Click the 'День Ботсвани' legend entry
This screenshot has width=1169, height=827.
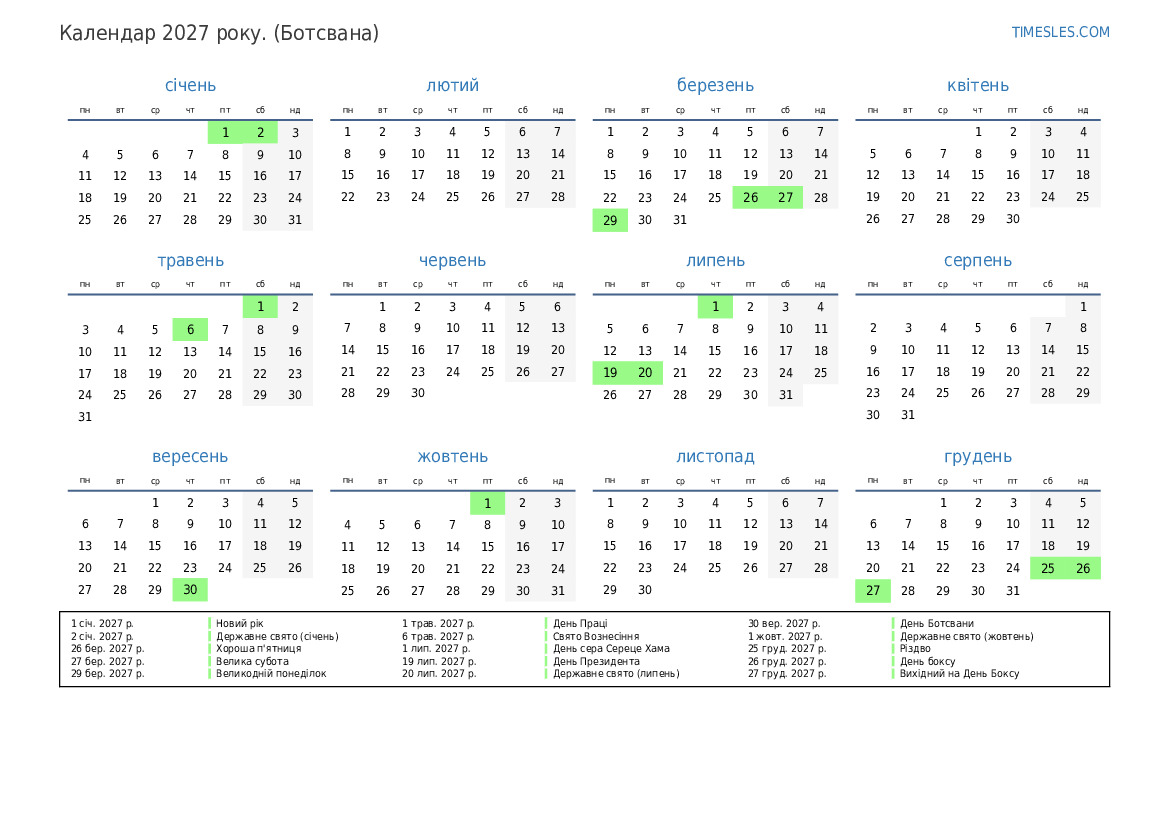click(x=936, y=623)
